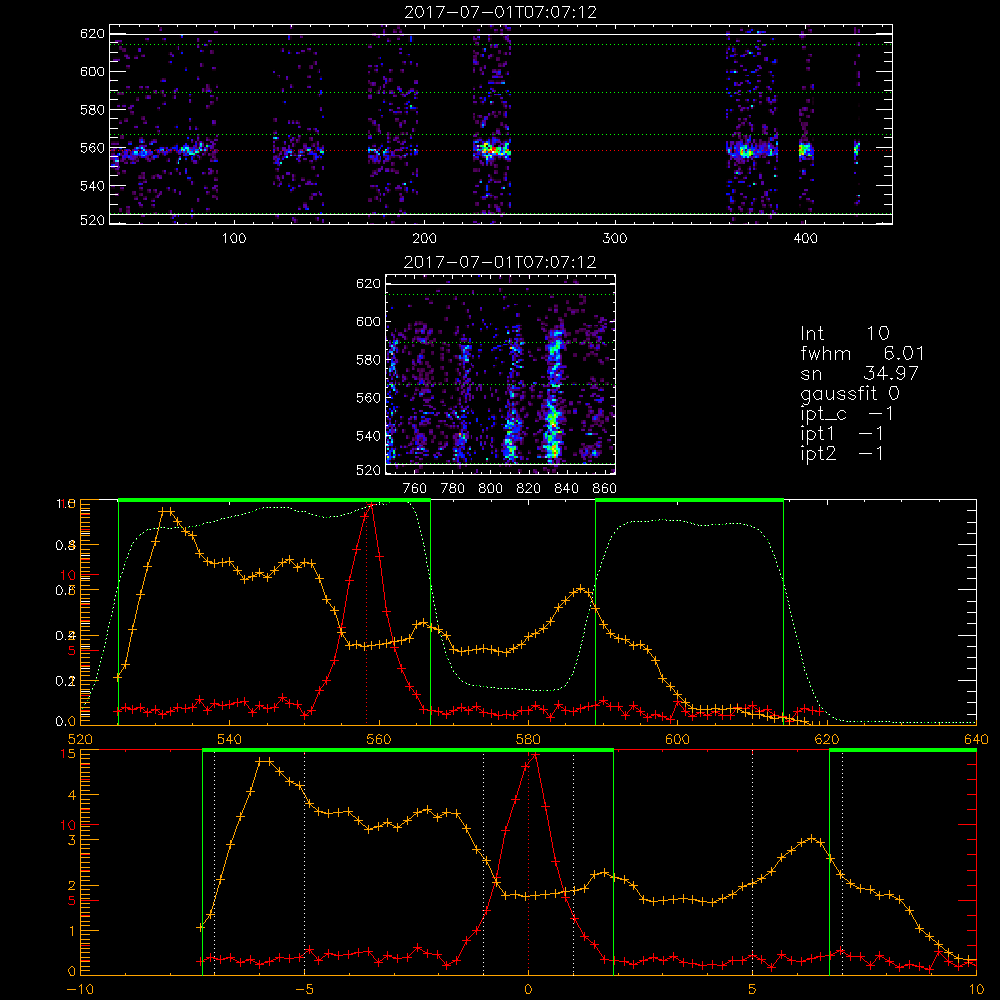Select the 'ipt2 -1' readout text
This screenshot has height=1000, width=1000.
coord(842,453)
